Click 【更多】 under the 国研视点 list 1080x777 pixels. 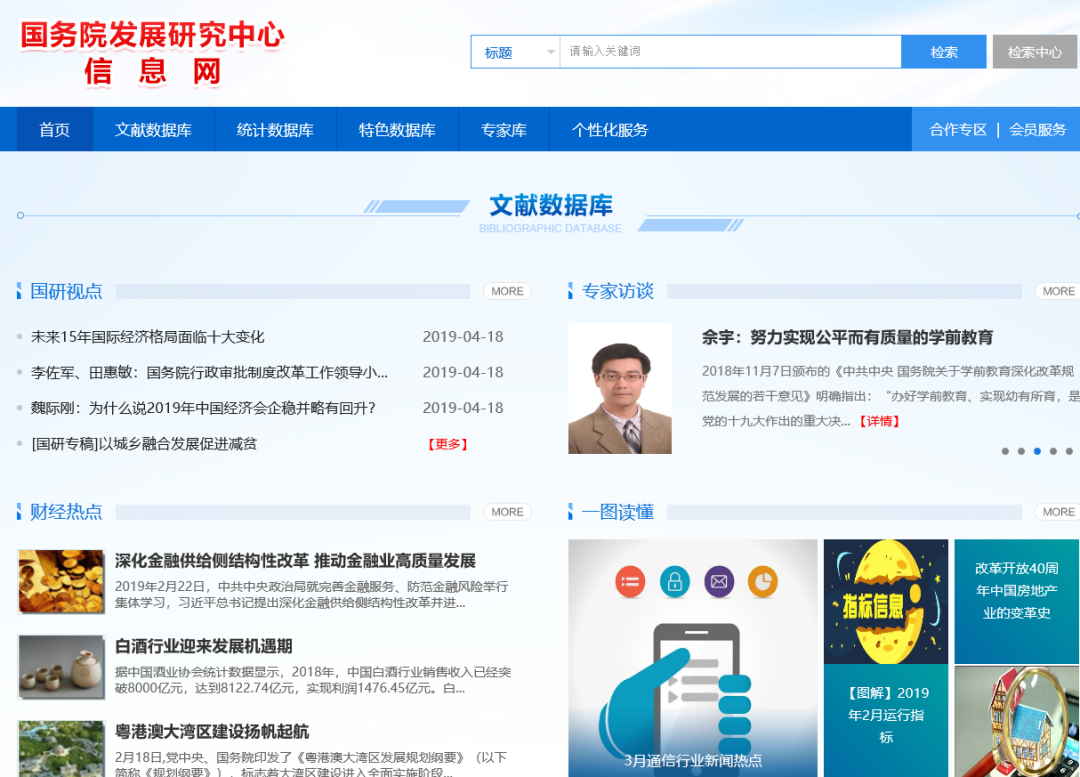coord(446,443)
